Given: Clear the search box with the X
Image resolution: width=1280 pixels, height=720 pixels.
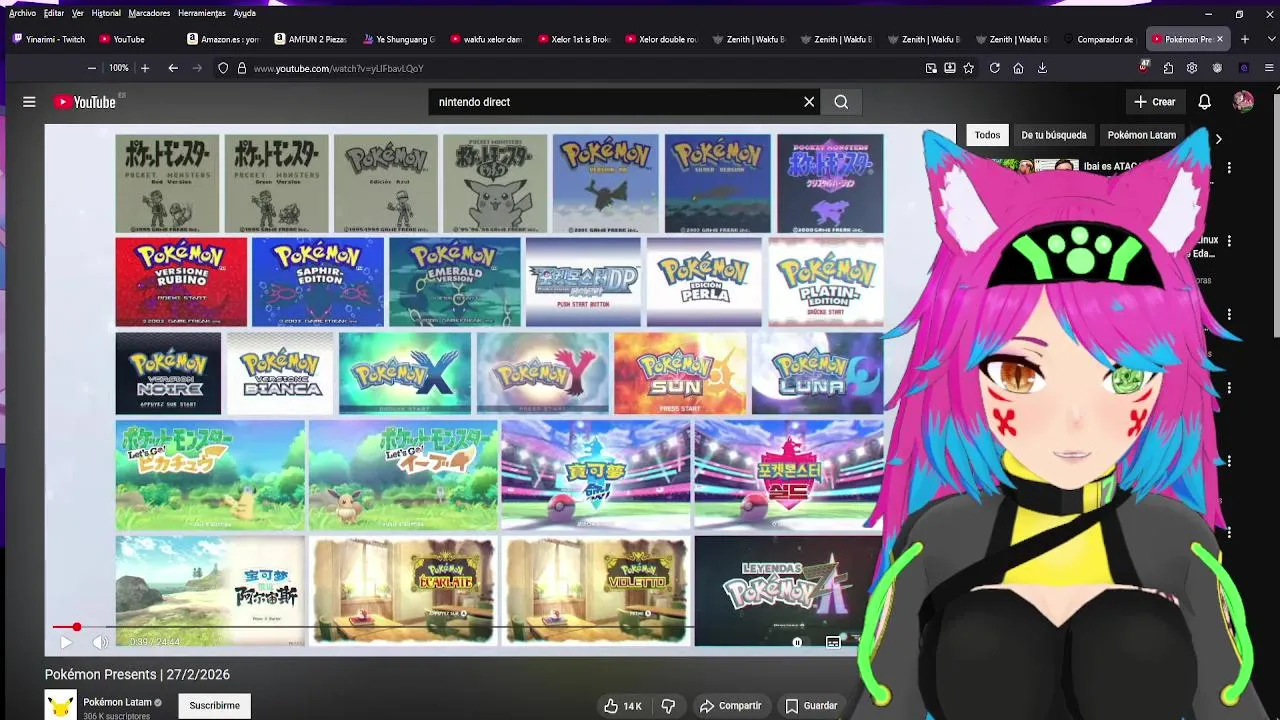Looking at the screenshot, I should pos(809,102).
